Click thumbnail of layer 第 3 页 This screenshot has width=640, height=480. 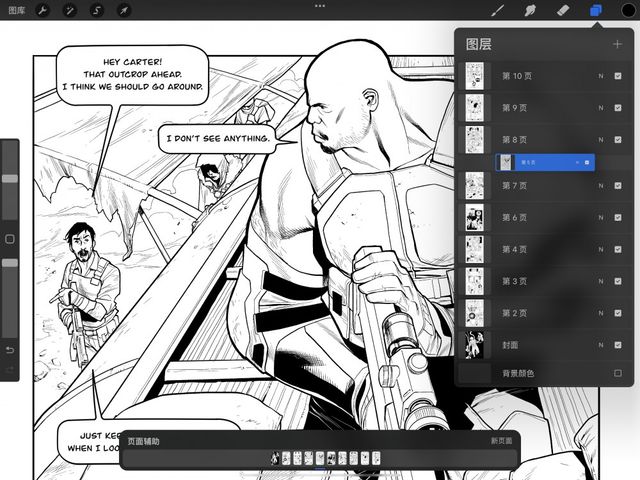point(475,281)
